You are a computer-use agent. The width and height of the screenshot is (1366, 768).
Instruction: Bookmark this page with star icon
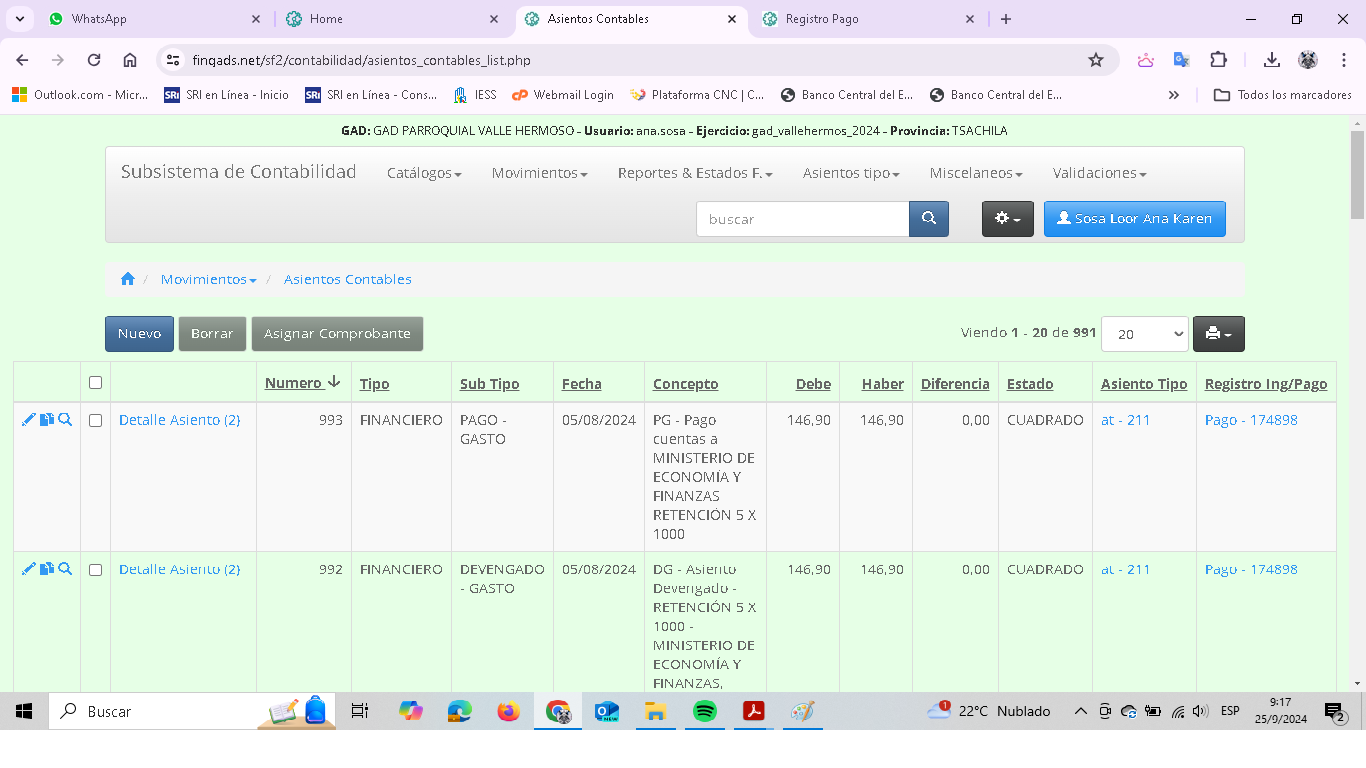1096,60
